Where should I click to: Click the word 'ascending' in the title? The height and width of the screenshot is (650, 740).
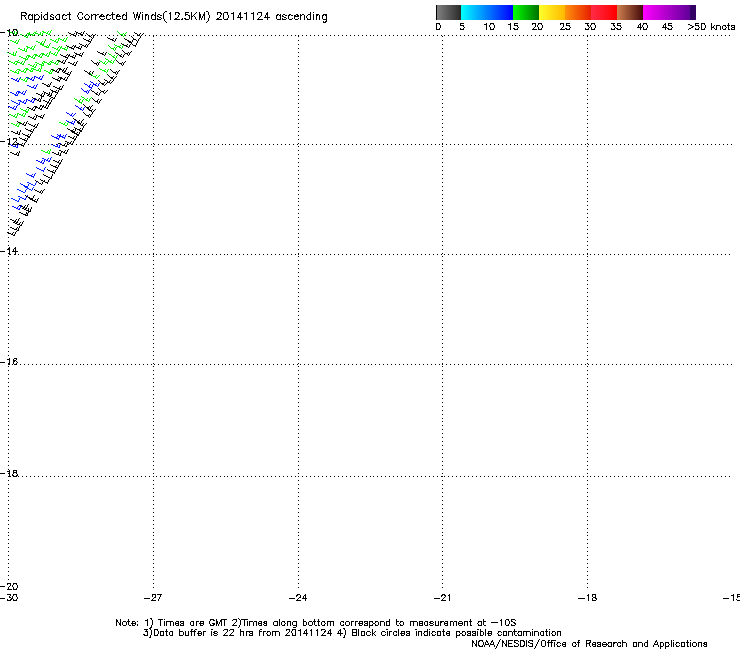(x=301, y=17)
